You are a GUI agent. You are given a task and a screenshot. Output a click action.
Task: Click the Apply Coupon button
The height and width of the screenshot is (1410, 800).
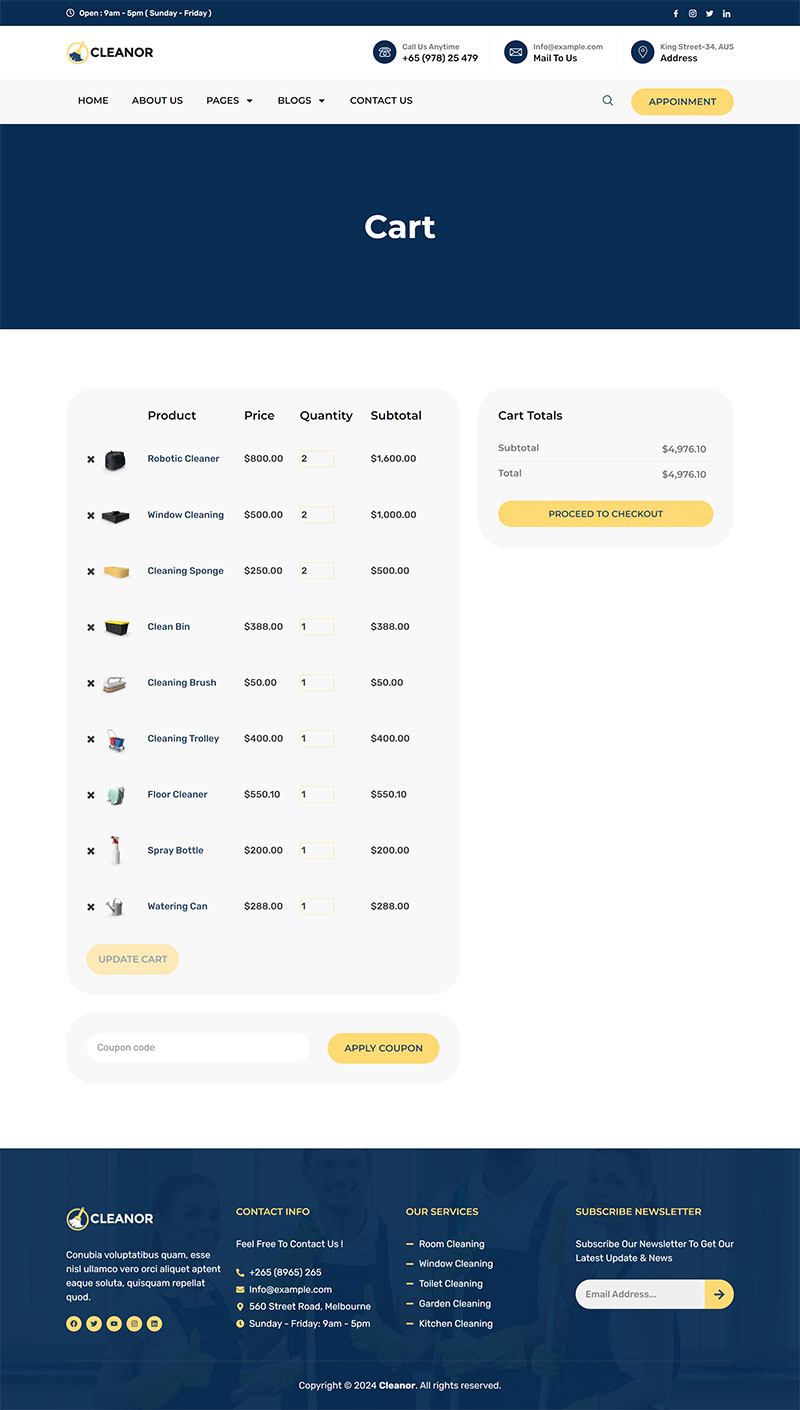pyautogui.click(x=383, y=1048)
